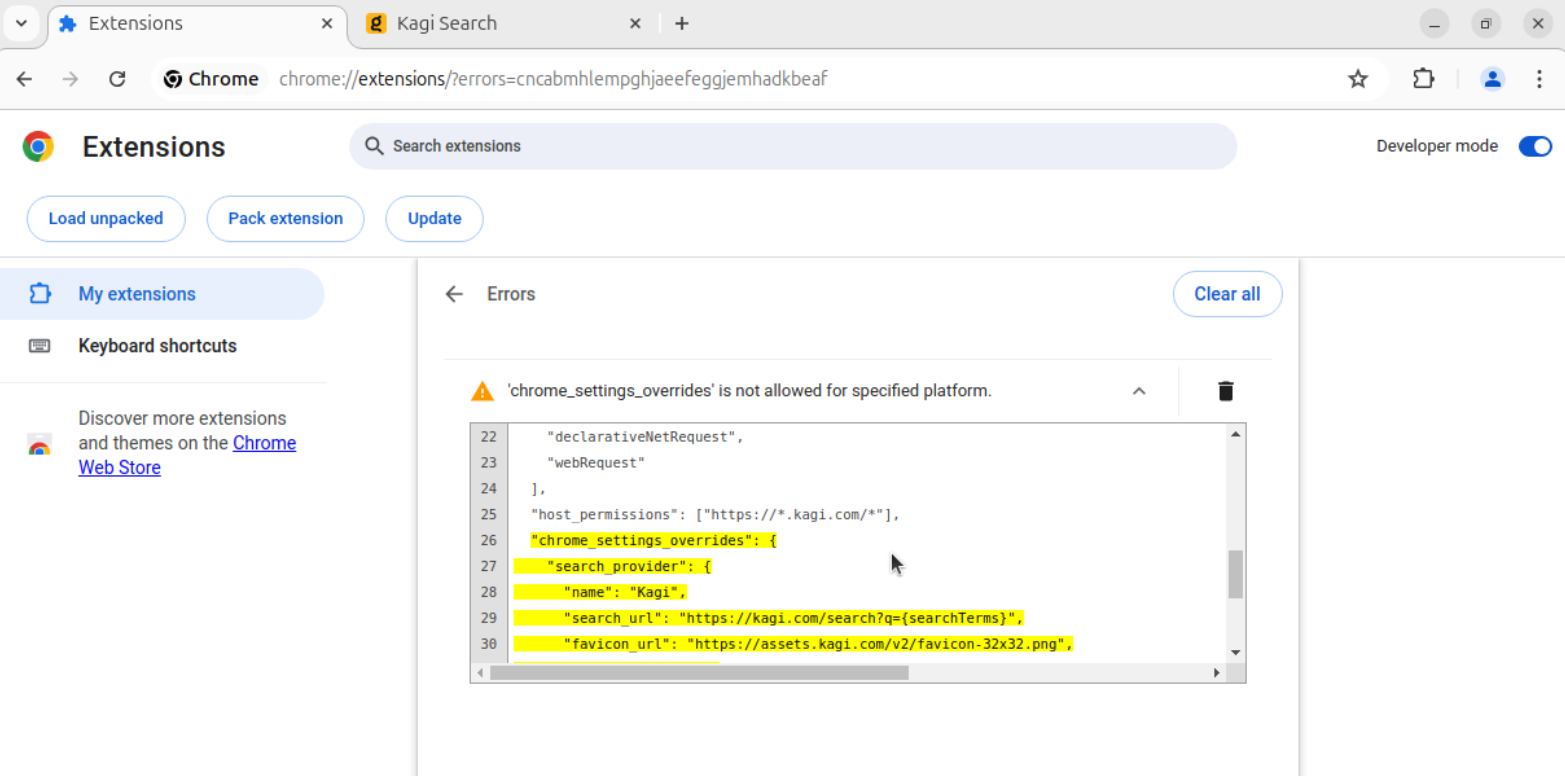Click the Pack extension button

(285, 218)
